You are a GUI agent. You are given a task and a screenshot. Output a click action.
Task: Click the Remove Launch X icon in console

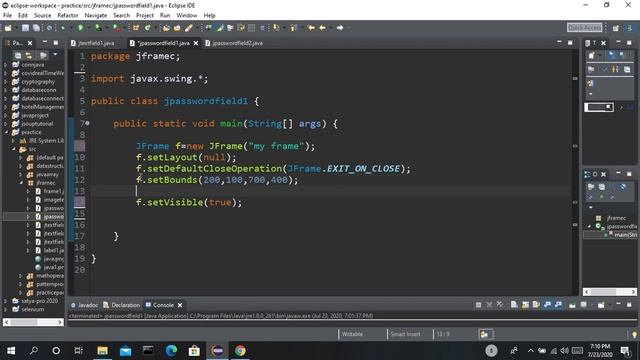pos(489,305)
